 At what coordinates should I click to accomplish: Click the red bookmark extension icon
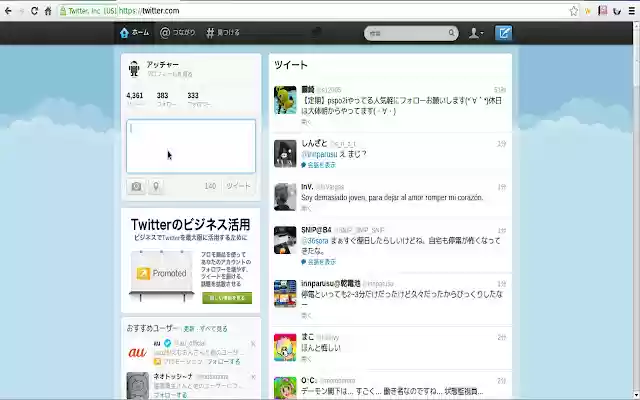(602, 11)
